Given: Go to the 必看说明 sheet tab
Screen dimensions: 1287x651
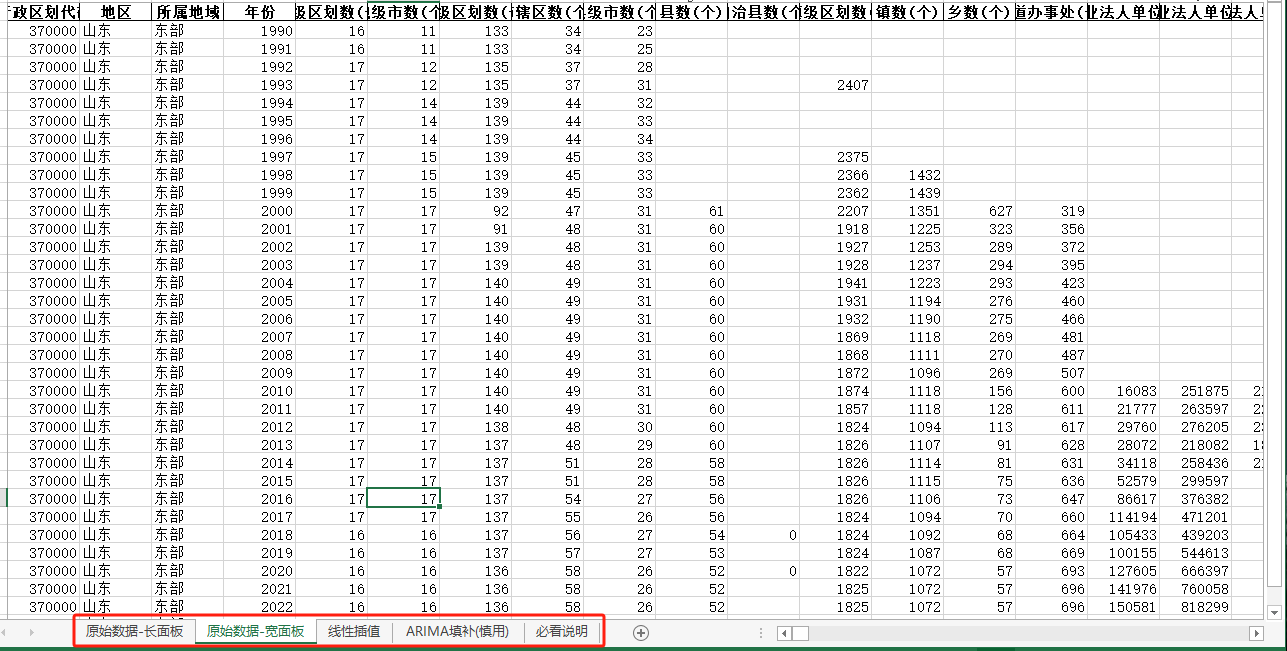Looking at the screenshot, I should tap(561, 632).
